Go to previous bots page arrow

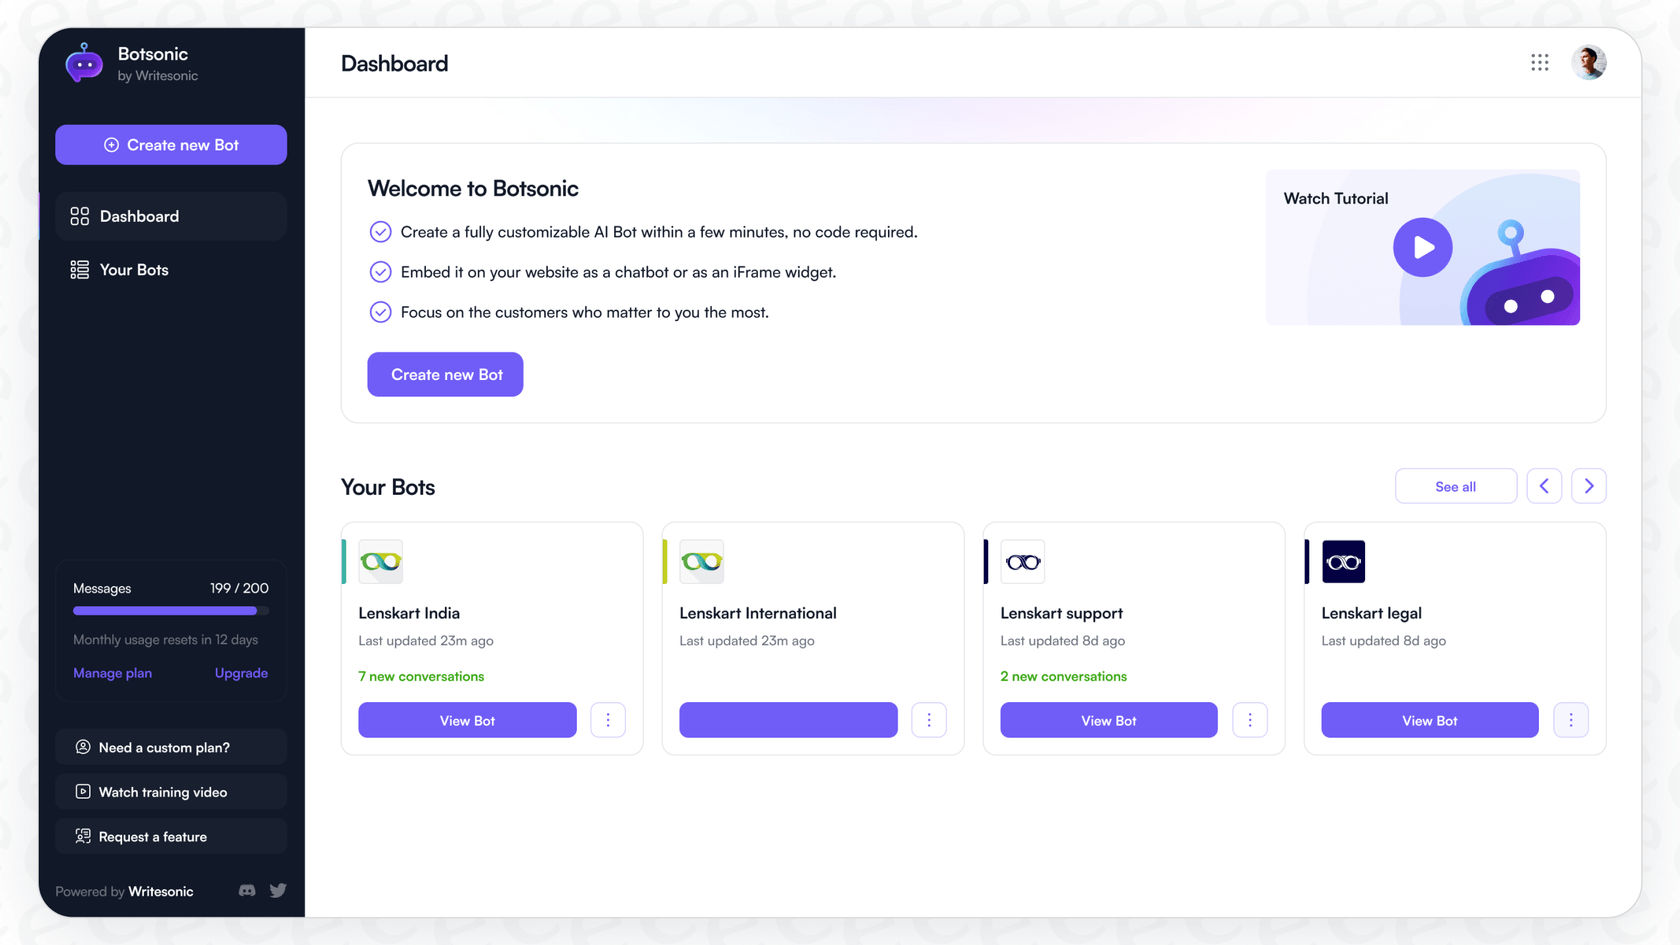pos(1544,486)
